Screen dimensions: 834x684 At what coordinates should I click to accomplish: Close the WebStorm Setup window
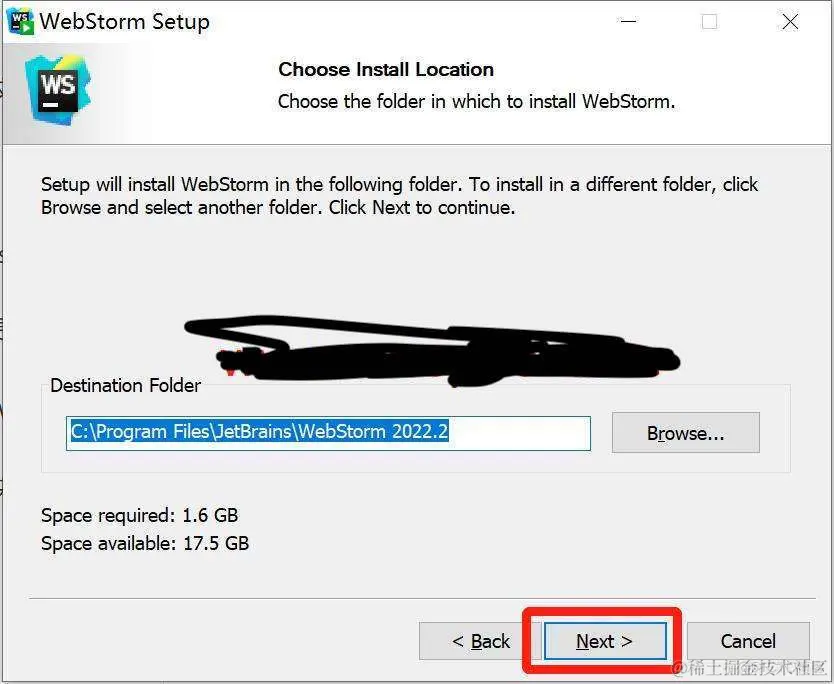coord(790,22)
